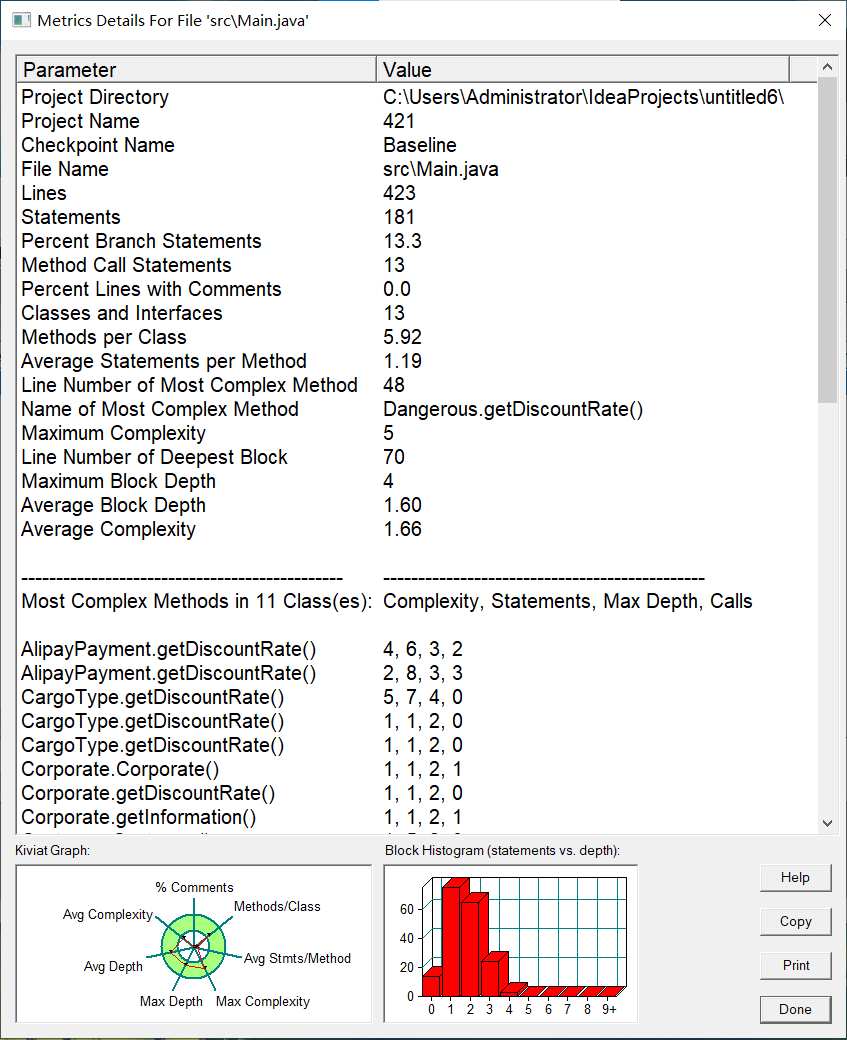
Task: Click Most Complex Methods in 11 Class(es)
Action: [196, 601]
